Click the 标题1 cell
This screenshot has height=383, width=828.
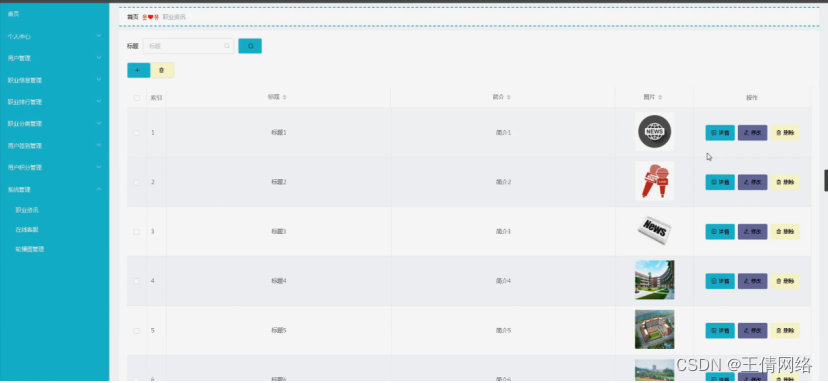[x=278, y=133]
